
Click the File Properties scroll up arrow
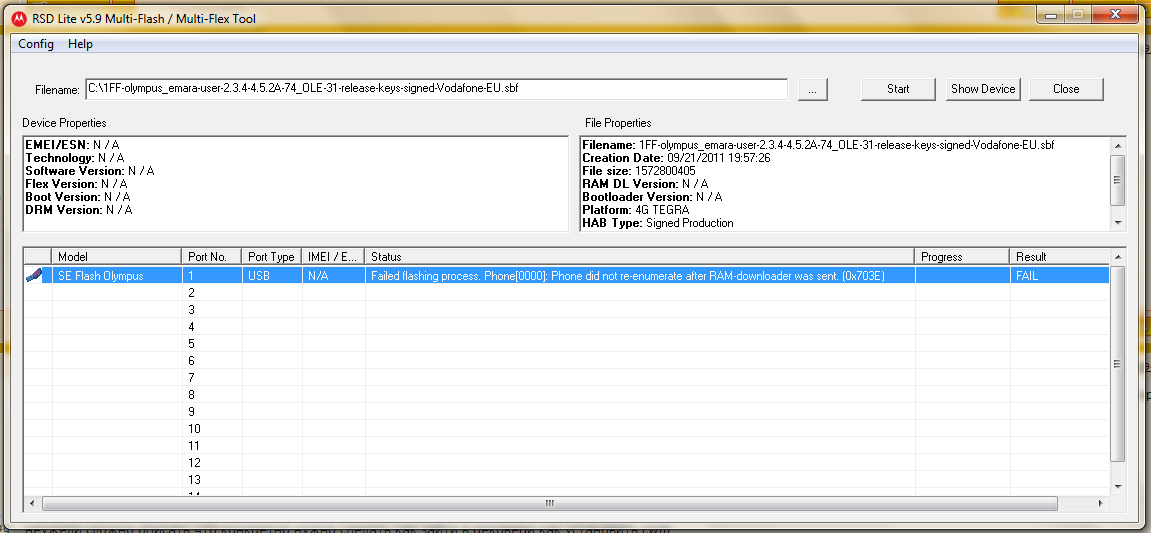click(x=1117, y=145)
